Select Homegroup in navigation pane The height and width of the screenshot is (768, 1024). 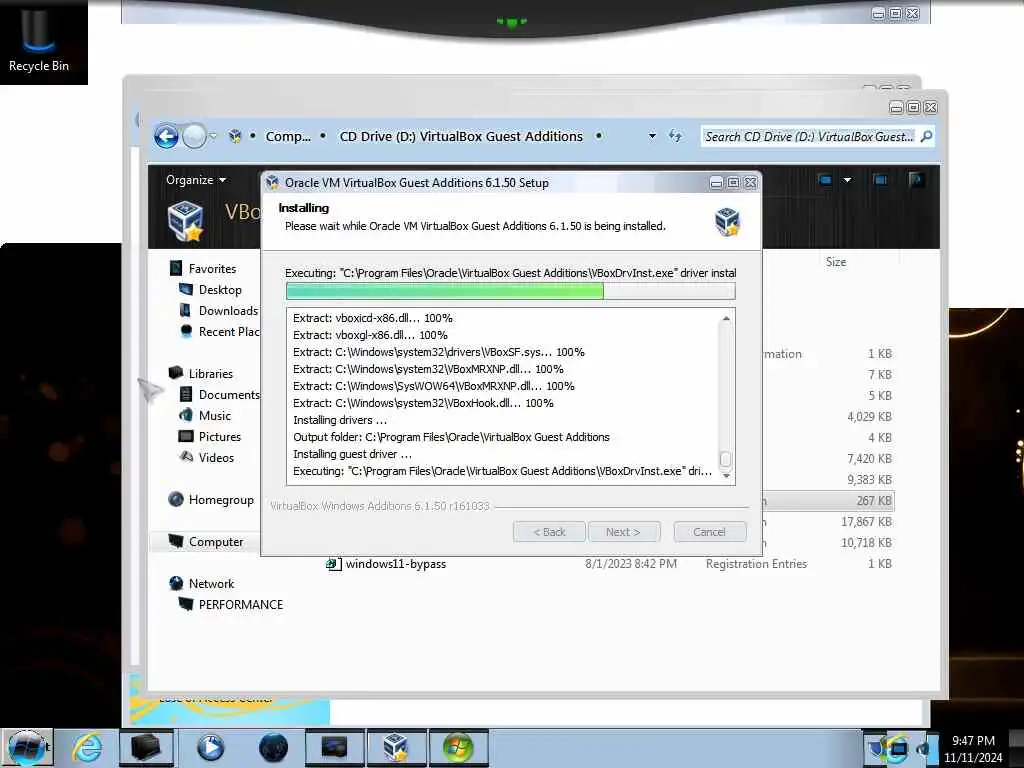(221, 500)
